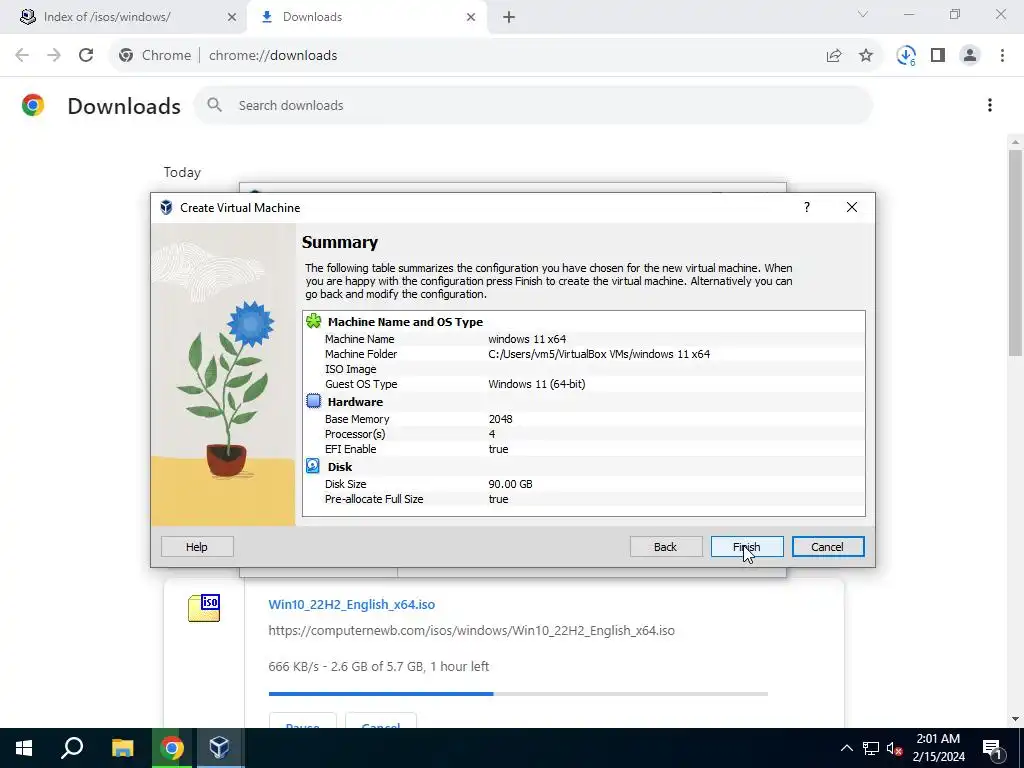The width and height of the screenshot is (1024, 768).
Task: Click the Disk section icon
Action: point(313,466)
